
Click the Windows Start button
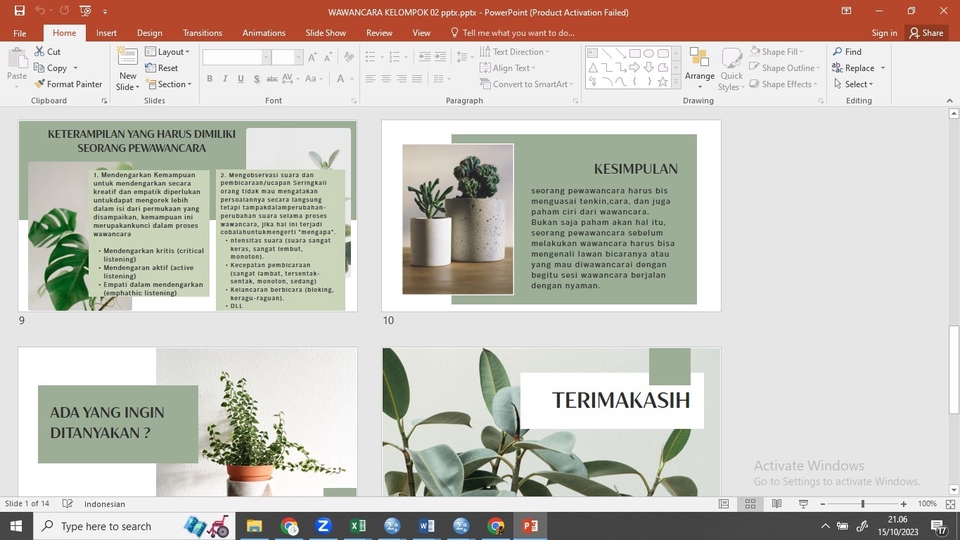(x=16, y=526)
